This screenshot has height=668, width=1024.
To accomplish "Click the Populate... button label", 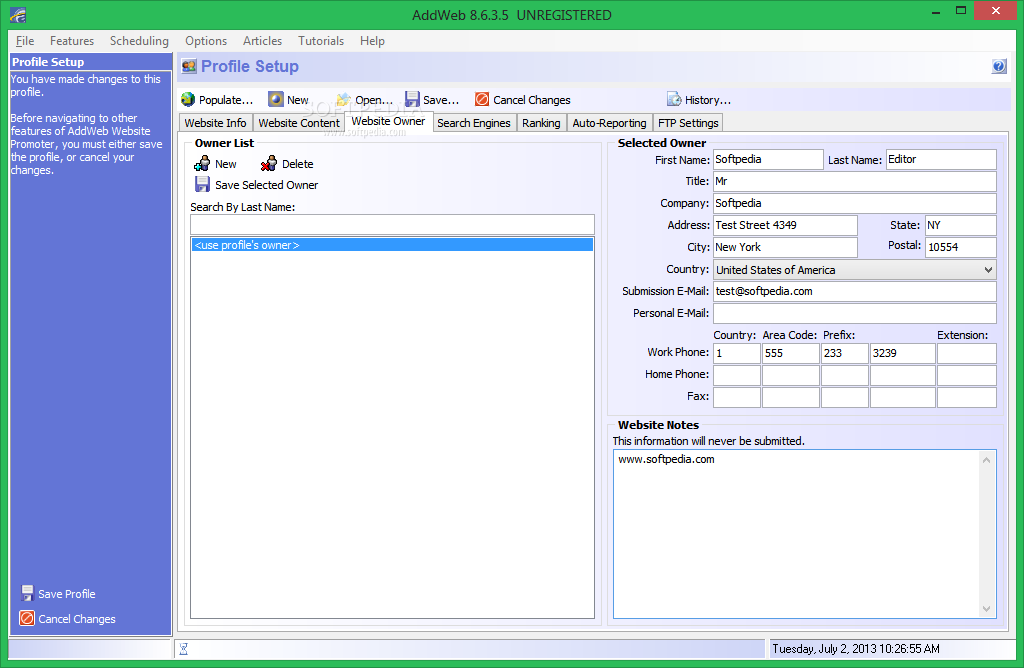I will [225, 100].
